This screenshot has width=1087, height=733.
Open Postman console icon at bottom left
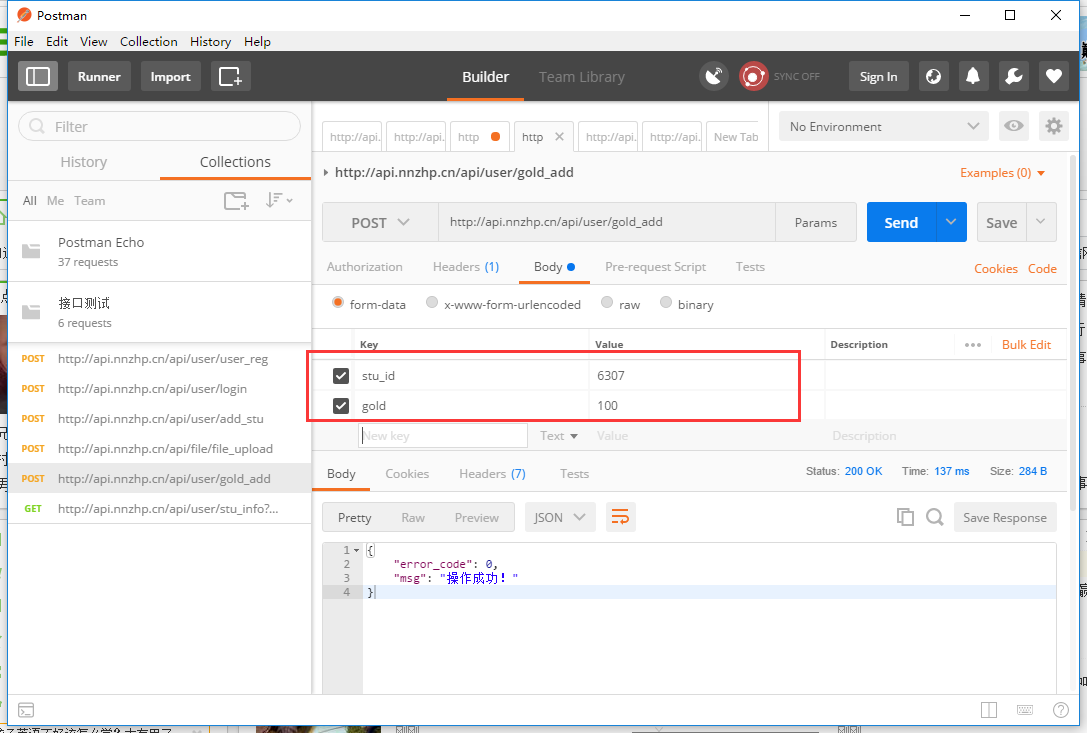click(x=26, y=709)
